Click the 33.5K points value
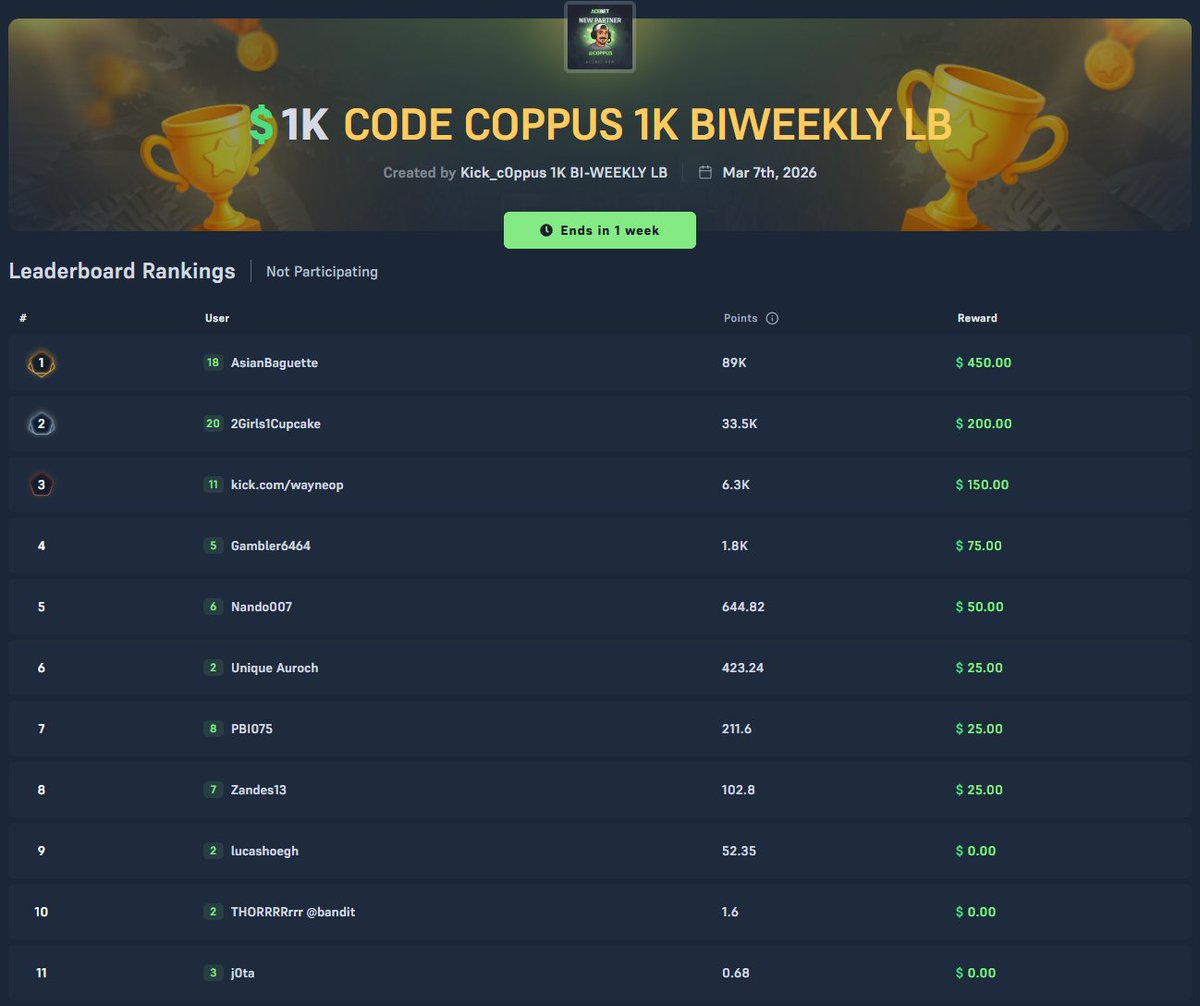1200x1006 pixels. tap(740, 424)
